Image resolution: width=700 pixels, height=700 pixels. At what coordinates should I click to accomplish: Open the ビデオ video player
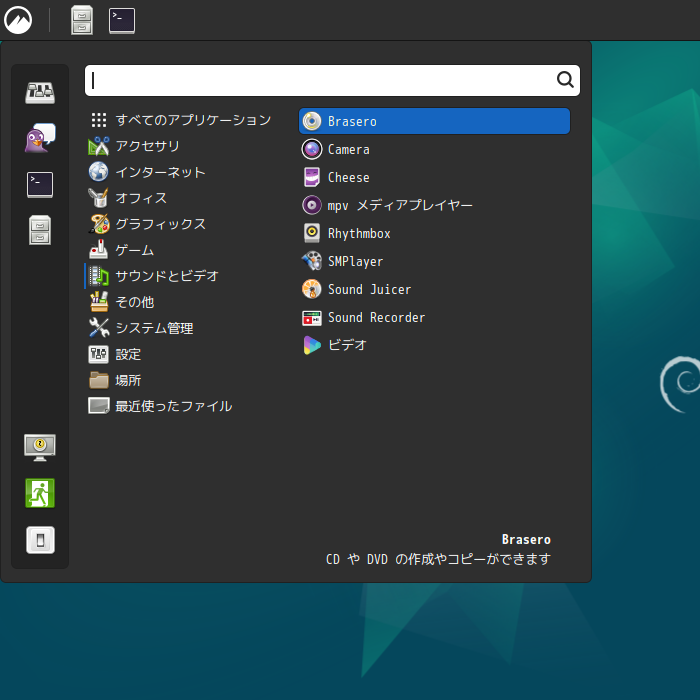347,345
